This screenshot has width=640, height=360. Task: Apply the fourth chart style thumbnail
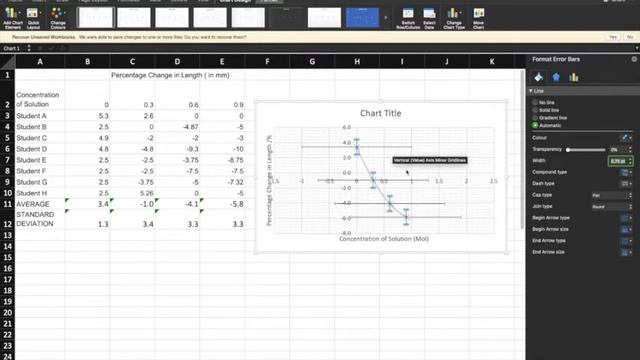pos(210,18)
